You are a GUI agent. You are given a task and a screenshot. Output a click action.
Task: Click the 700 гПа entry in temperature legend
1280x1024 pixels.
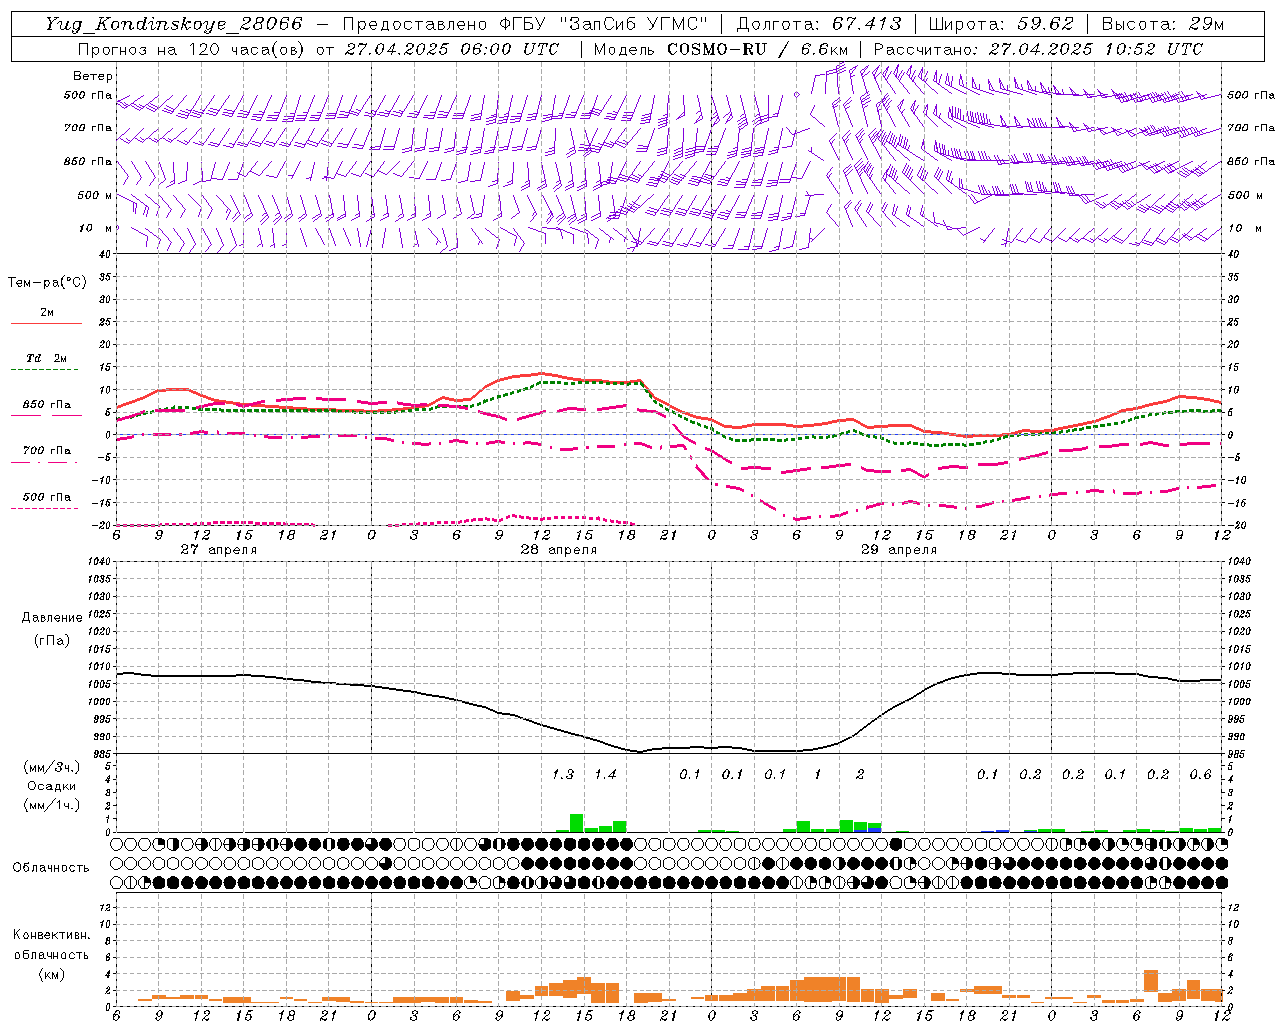pyautogui.click(x=47, y=451)
